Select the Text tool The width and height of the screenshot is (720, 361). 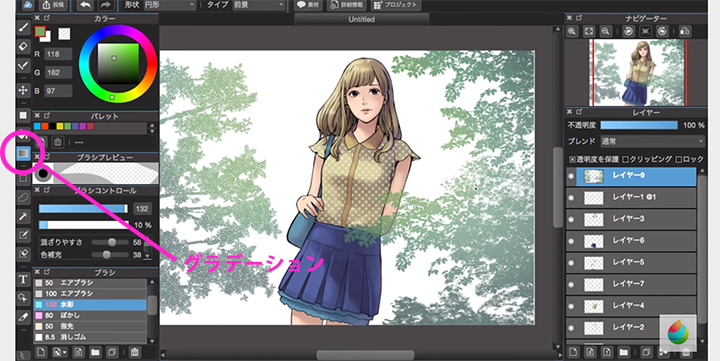tap(23, 279)
